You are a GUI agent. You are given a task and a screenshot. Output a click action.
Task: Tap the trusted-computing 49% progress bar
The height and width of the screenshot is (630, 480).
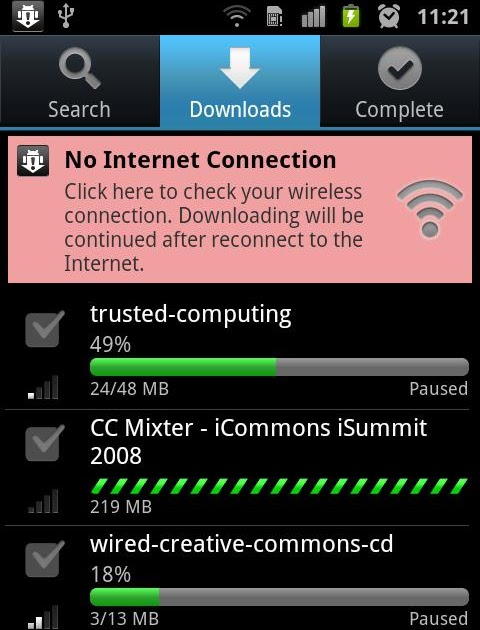click(279, 367)
